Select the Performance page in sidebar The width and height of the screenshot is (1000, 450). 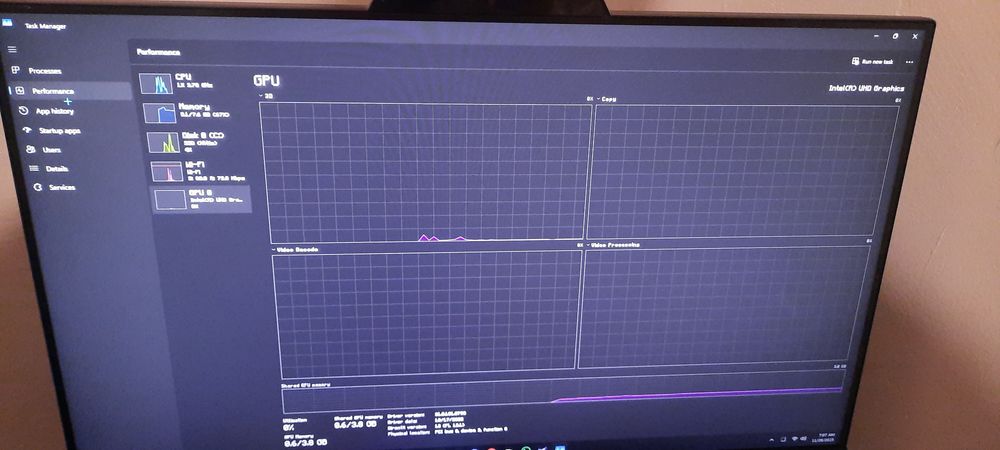pyautogui.click(x=69, y=91)
